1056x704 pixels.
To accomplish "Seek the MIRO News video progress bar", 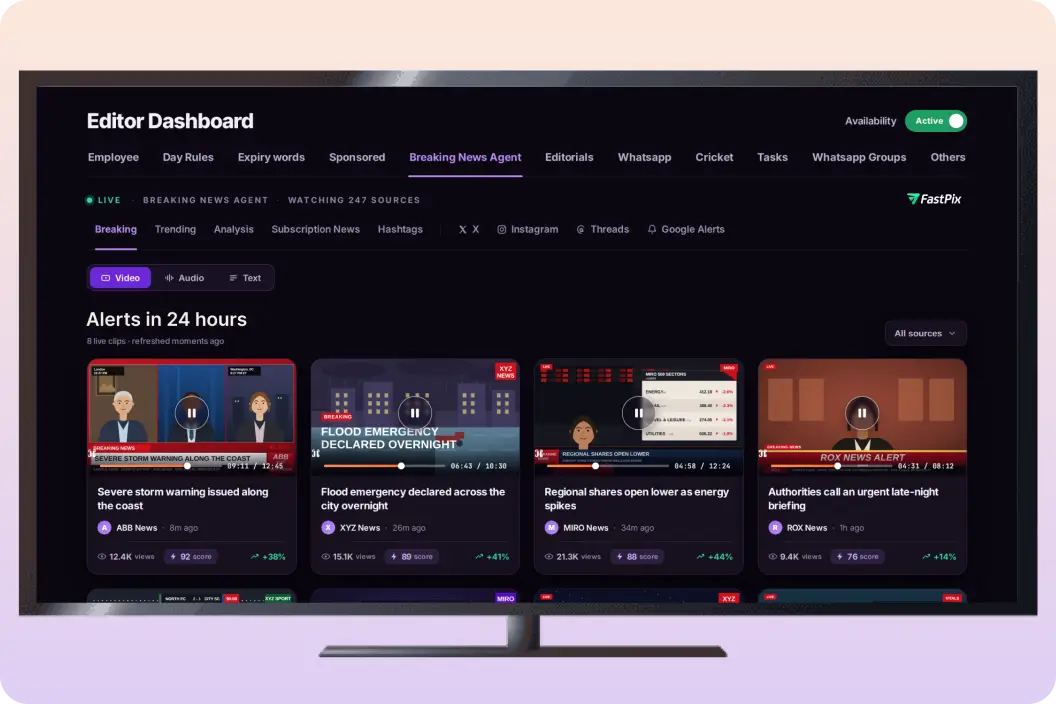I will click(607, 466).
